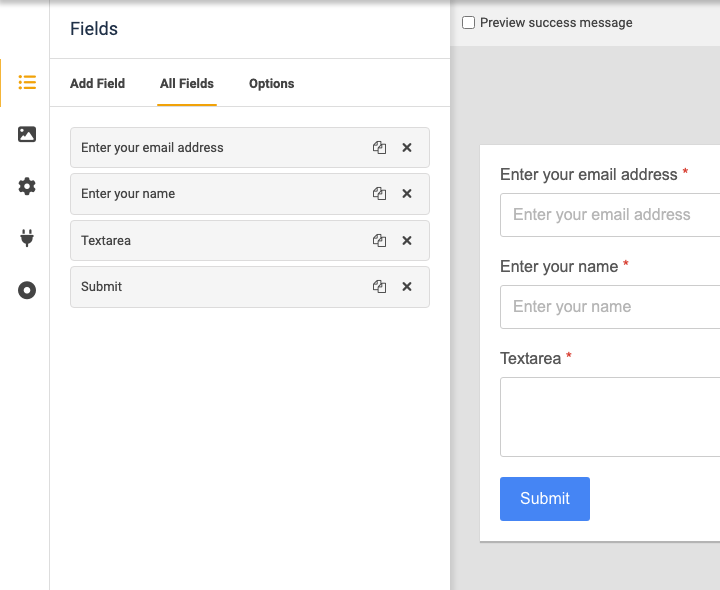Open the Options tab
720x590 pixels.
(271, 84)
